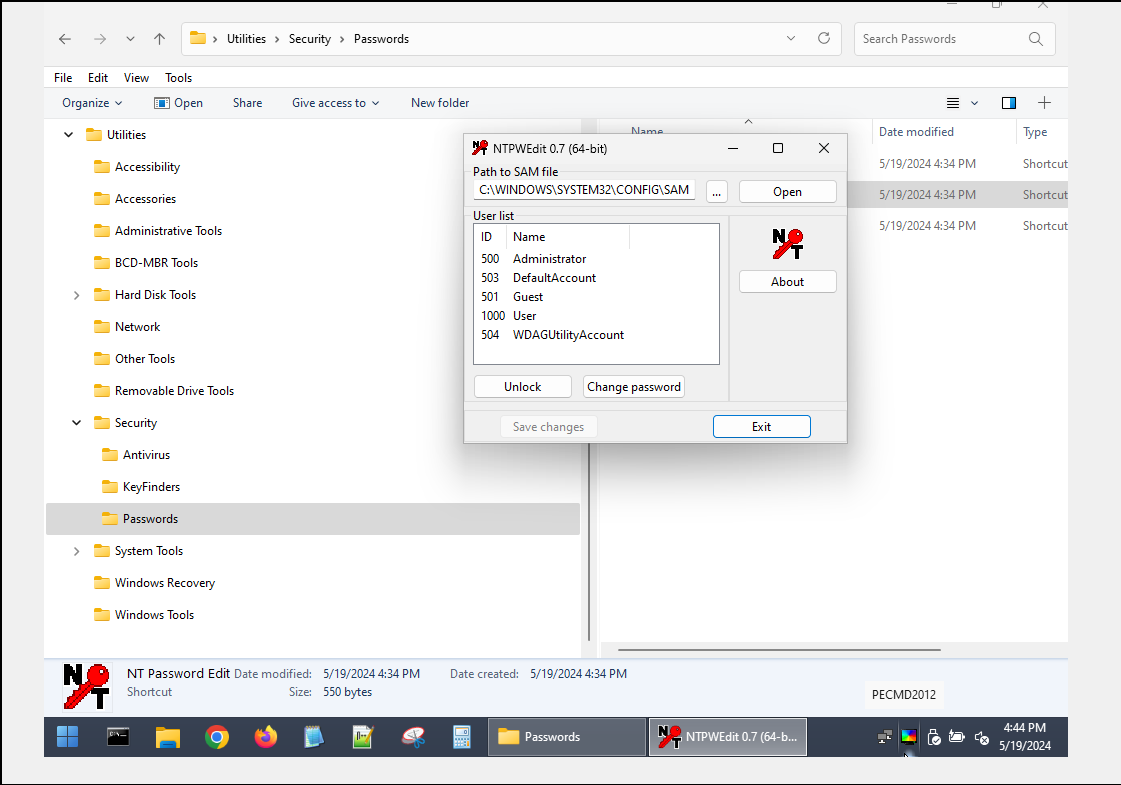Click the search magnifier icon
Screen dimensions: 1121x785
point(1035,39)
